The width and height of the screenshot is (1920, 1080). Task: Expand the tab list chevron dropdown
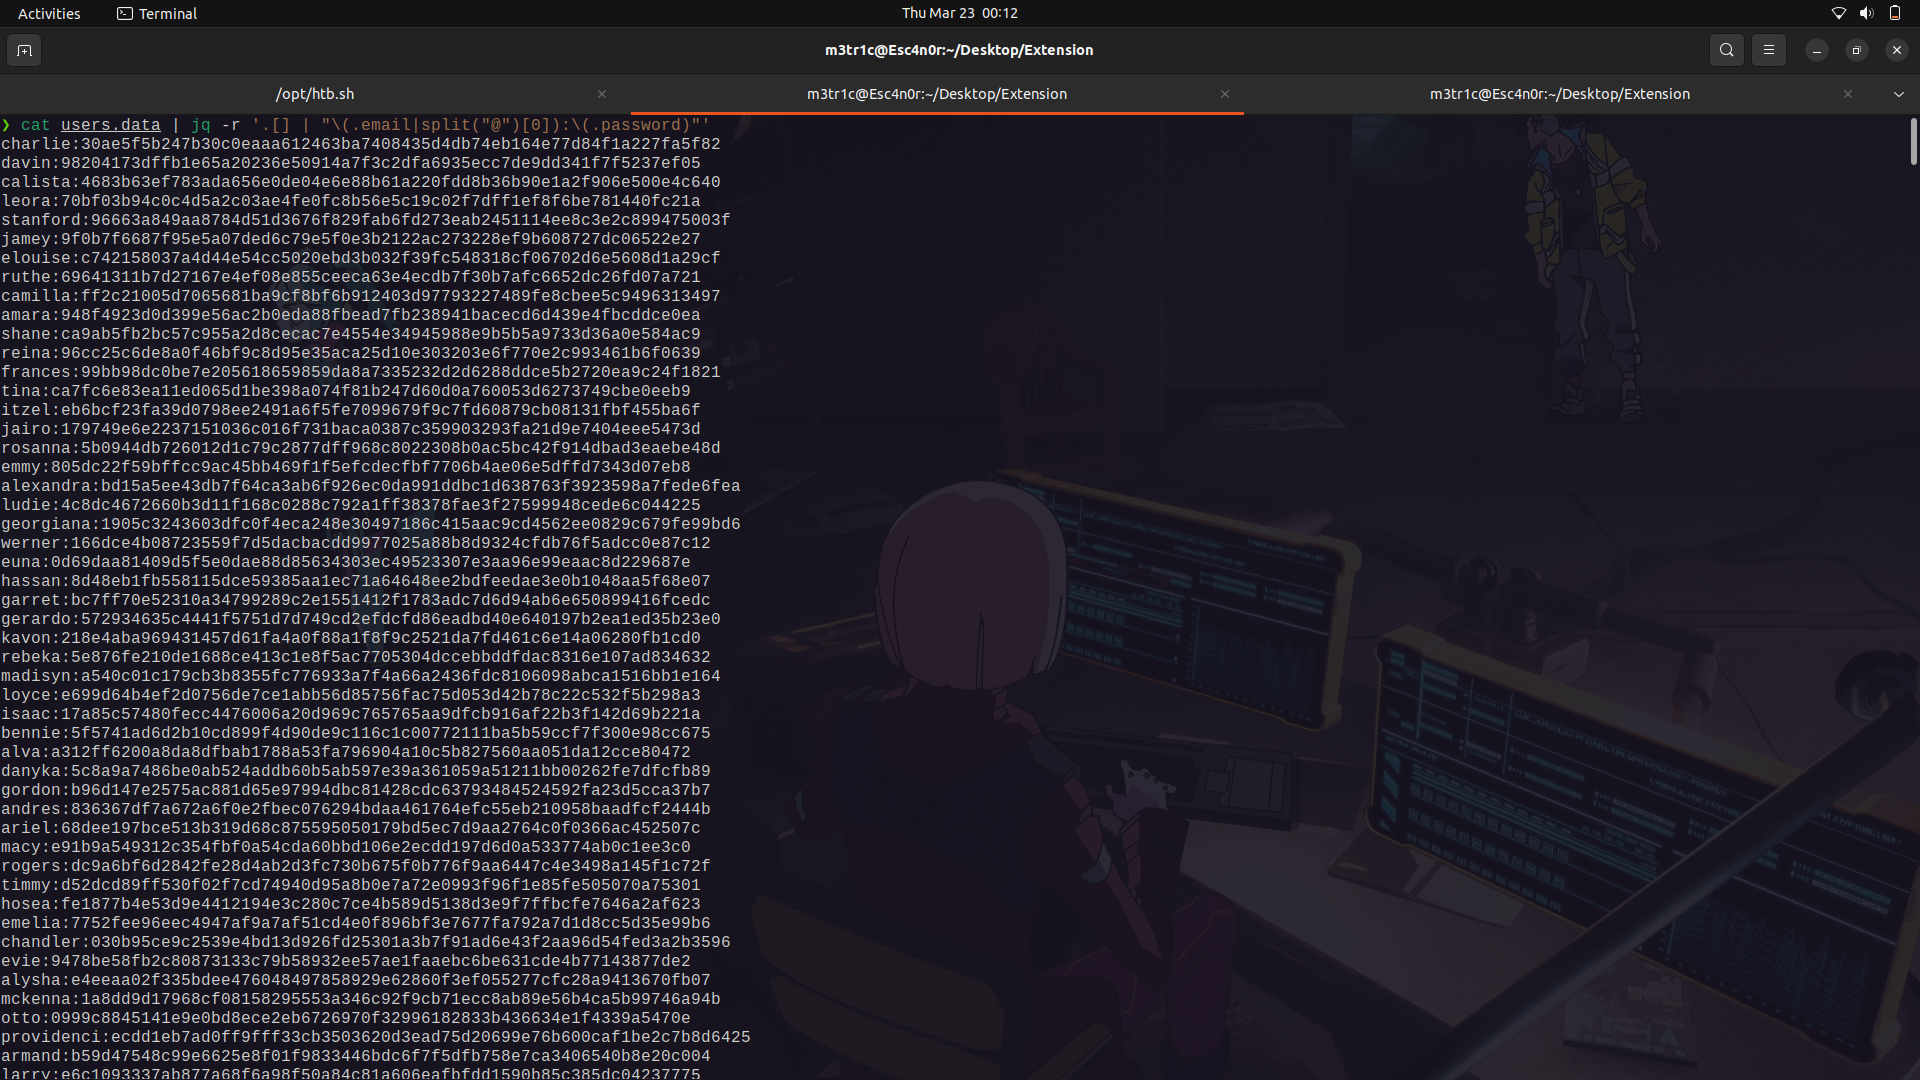coord(1898,94)
